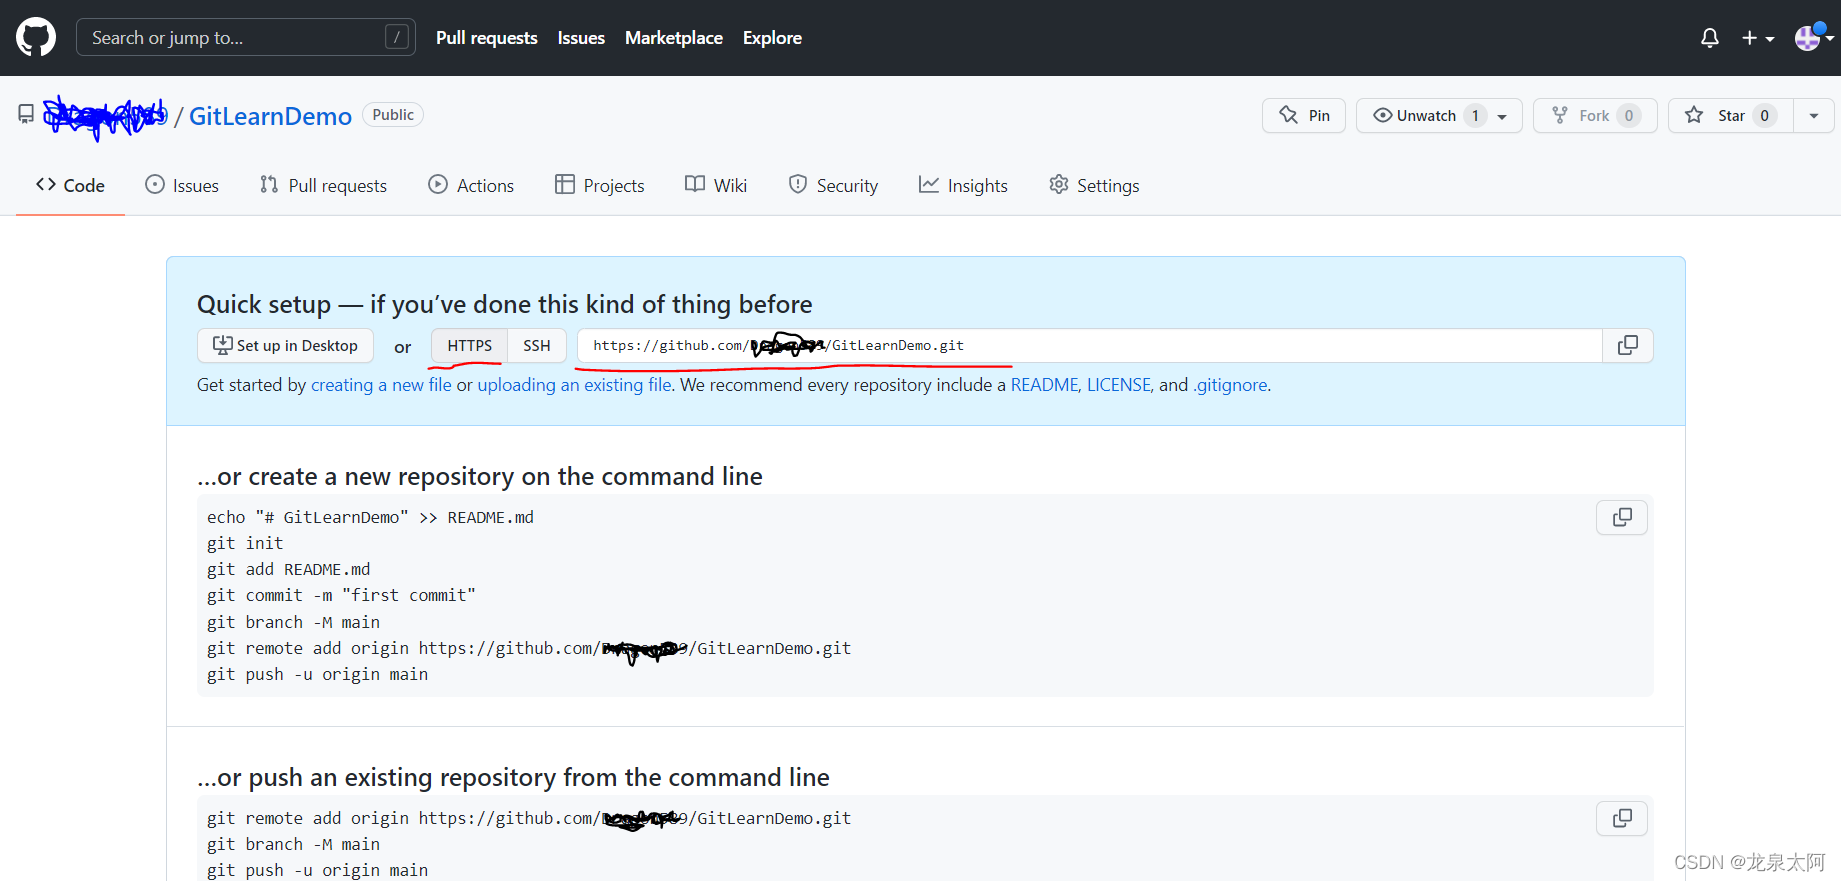Screen dimensions: 1841x881
Task: Open the Insights tab
Action: coord(963,185)
